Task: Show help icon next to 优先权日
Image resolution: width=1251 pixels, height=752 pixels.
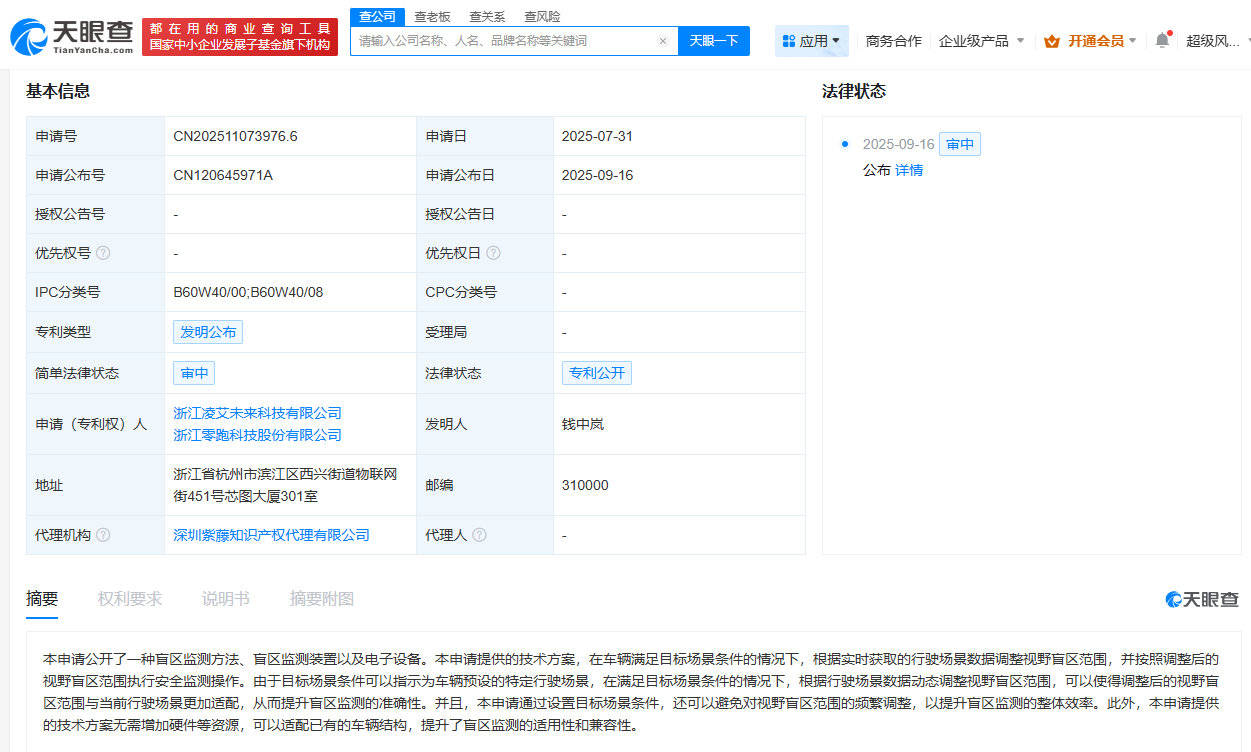Action: point(493,253)
